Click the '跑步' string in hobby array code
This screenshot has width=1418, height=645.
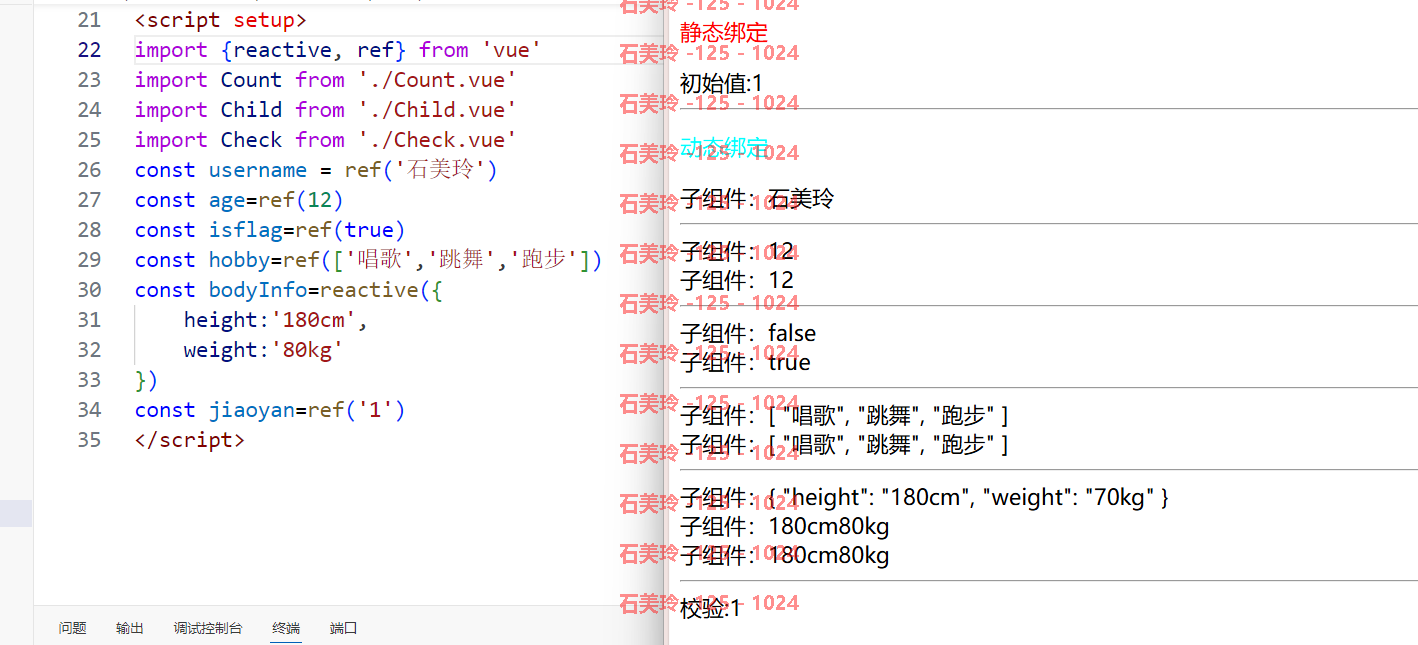click(545, 260)
